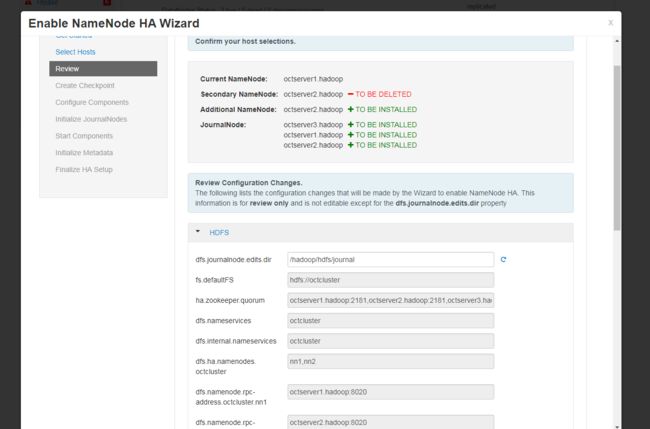Click the Initialize Metadata step

pyautogui.click(x=84, y=153)
